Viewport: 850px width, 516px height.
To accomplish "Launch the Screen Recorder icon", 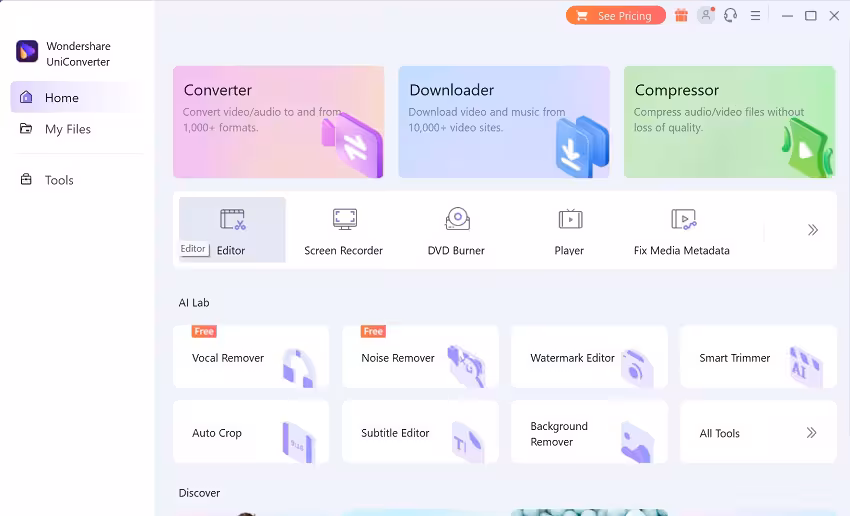I will (x=345, y=220).
